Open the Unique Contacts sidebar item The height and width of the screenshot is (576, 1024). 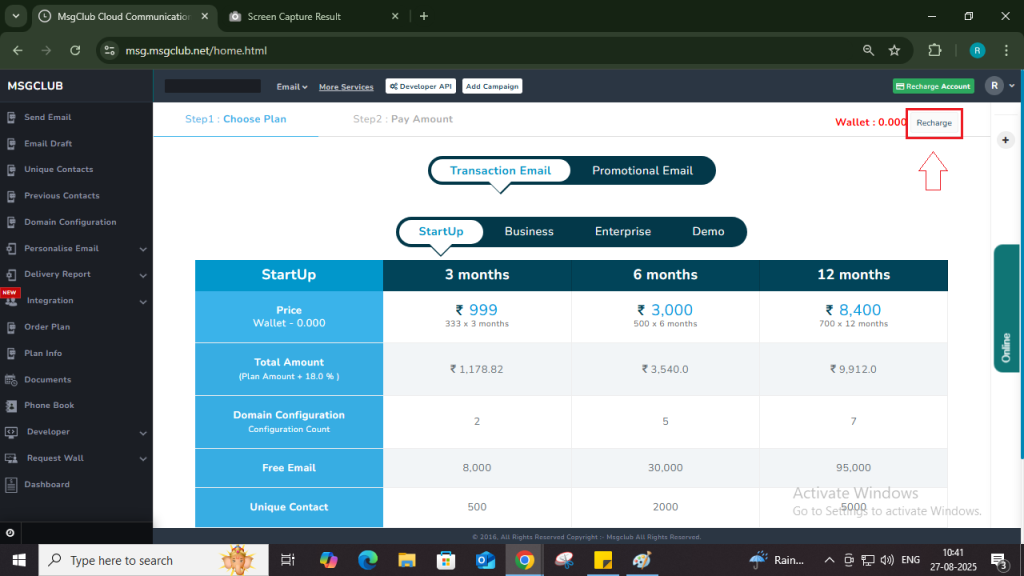(58, 169)
